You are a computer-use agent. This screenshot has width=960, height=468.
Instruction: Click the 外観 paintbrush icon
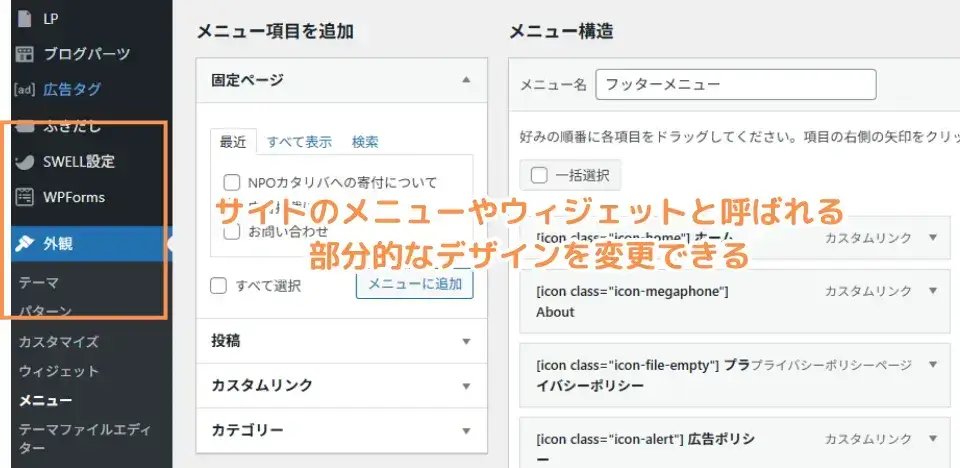pyautogui.click(x=24, y=244)
